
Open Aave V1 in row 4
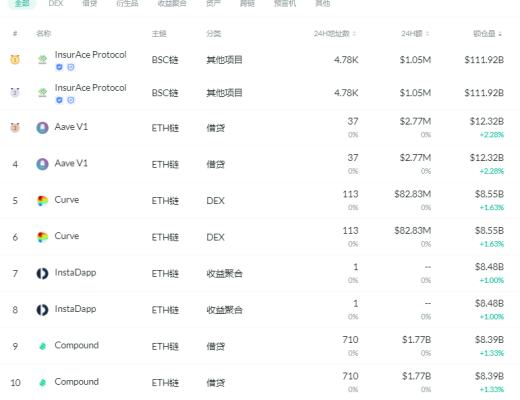pos(71,163)
